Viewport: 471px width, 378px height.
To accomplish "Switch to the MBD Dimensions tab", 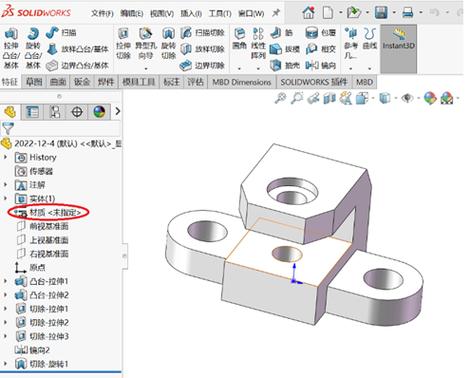I will click(x=242, y=82).
